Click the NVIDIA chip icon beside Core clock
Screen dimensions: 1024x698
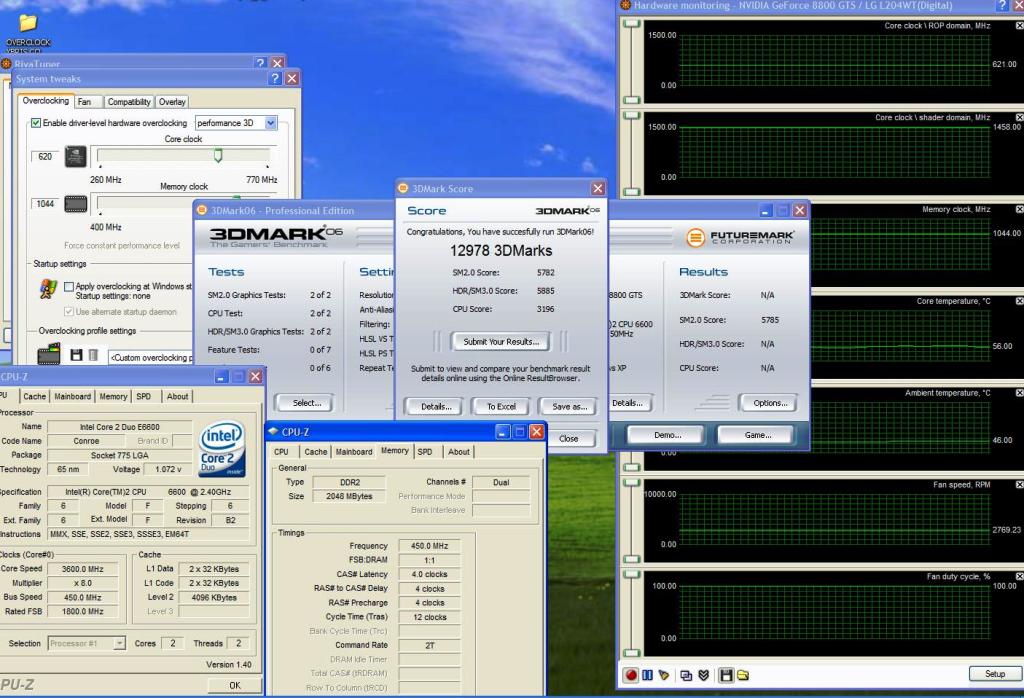coord(76,157)
